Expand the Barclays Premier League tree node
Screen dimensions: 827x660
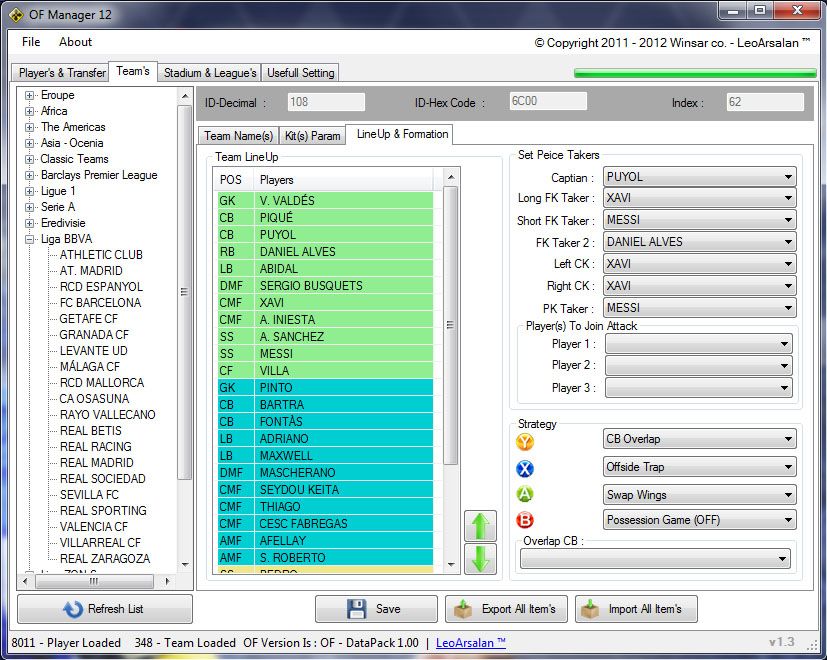click(30, 175)
